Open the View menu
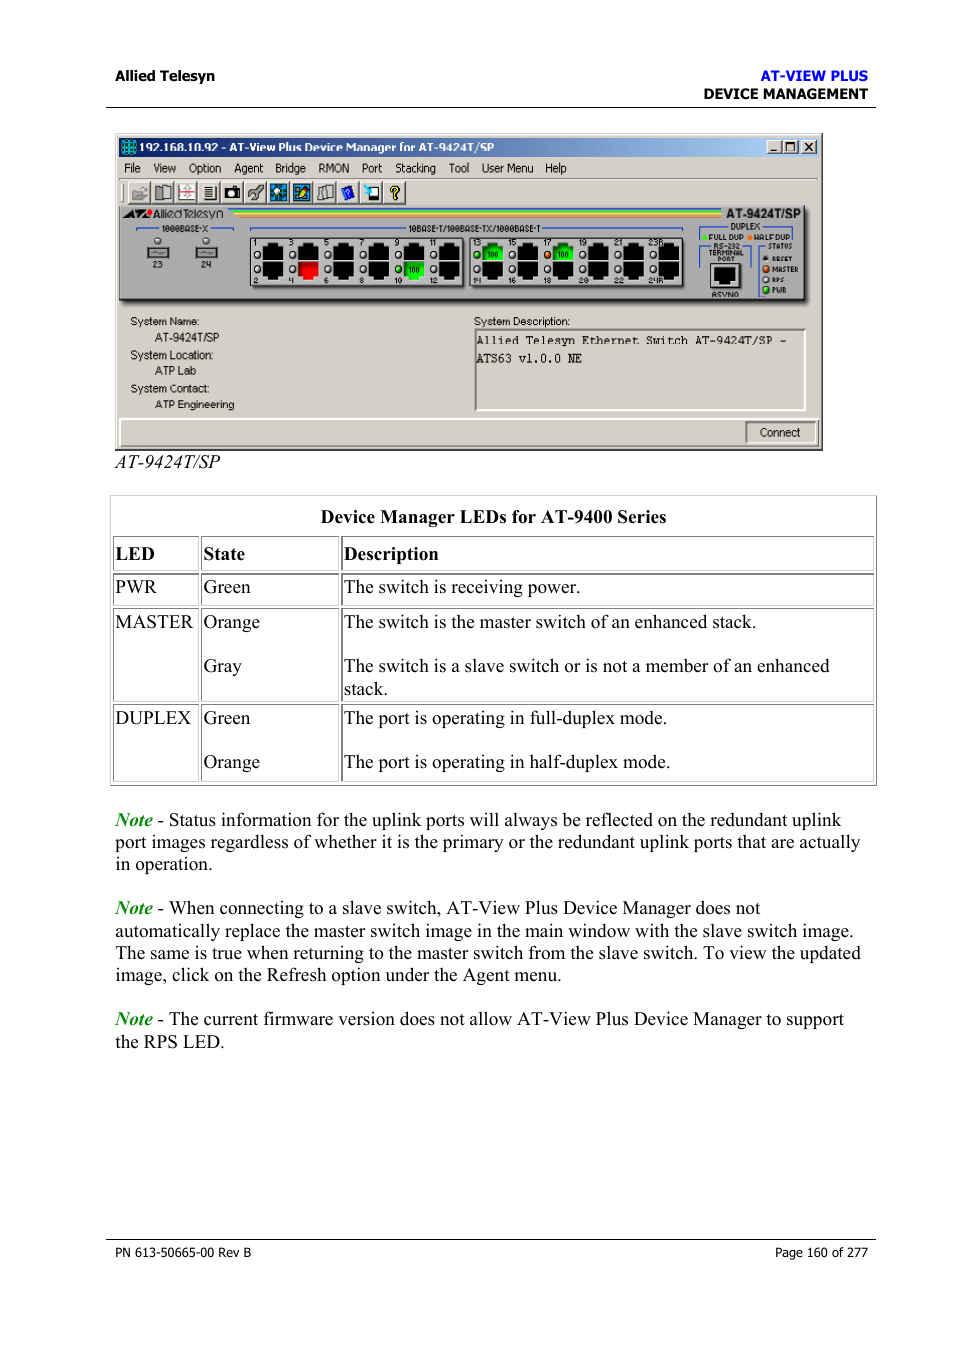This screenshot has height=1351, width=954. click(x=164, y=168)
